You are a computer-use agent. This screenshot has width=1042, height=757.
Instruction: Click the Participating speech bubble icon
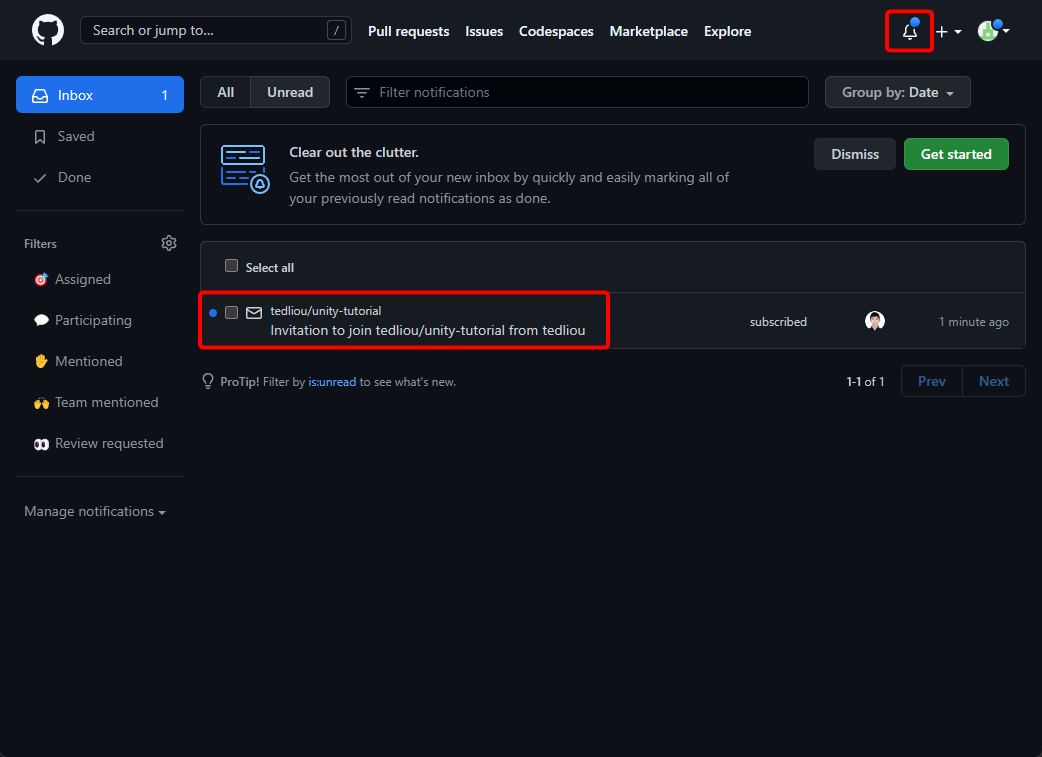pos(41,320)
